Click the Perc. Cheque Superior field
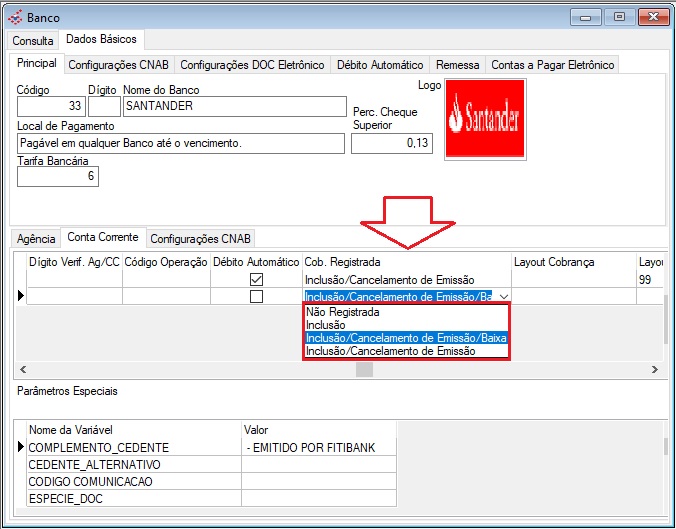Image resolution: width=676 pixels, height=529 pixels. [x=391, y=143]
